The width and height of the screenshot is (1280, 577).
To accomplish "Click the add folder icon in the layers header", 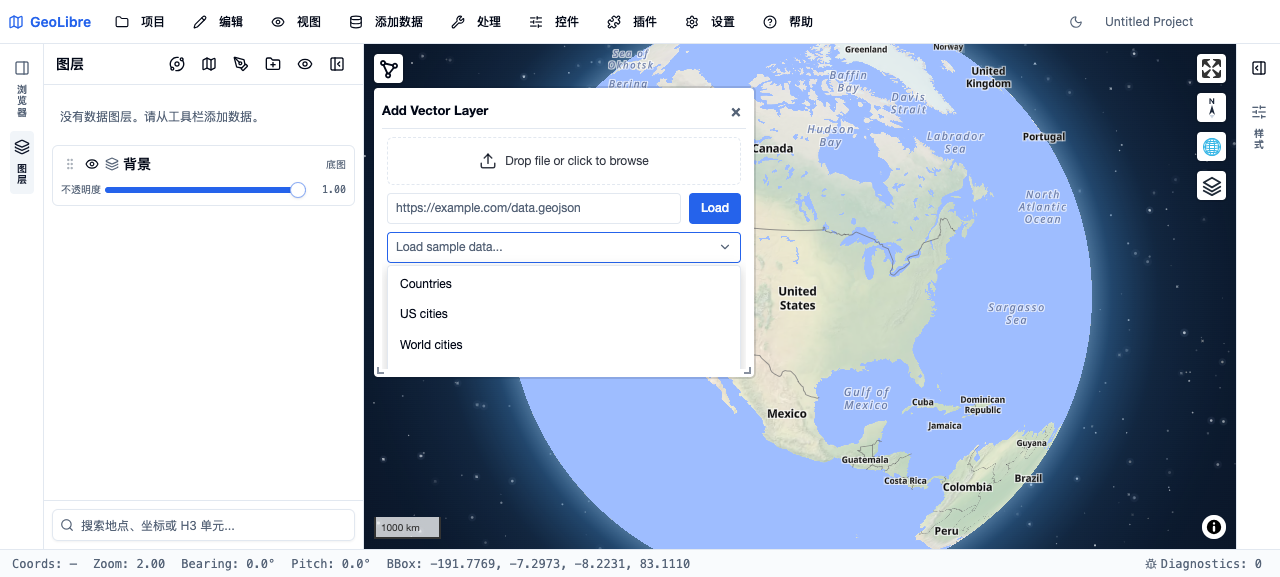I will pyautogui.click(x=273, y=64).
